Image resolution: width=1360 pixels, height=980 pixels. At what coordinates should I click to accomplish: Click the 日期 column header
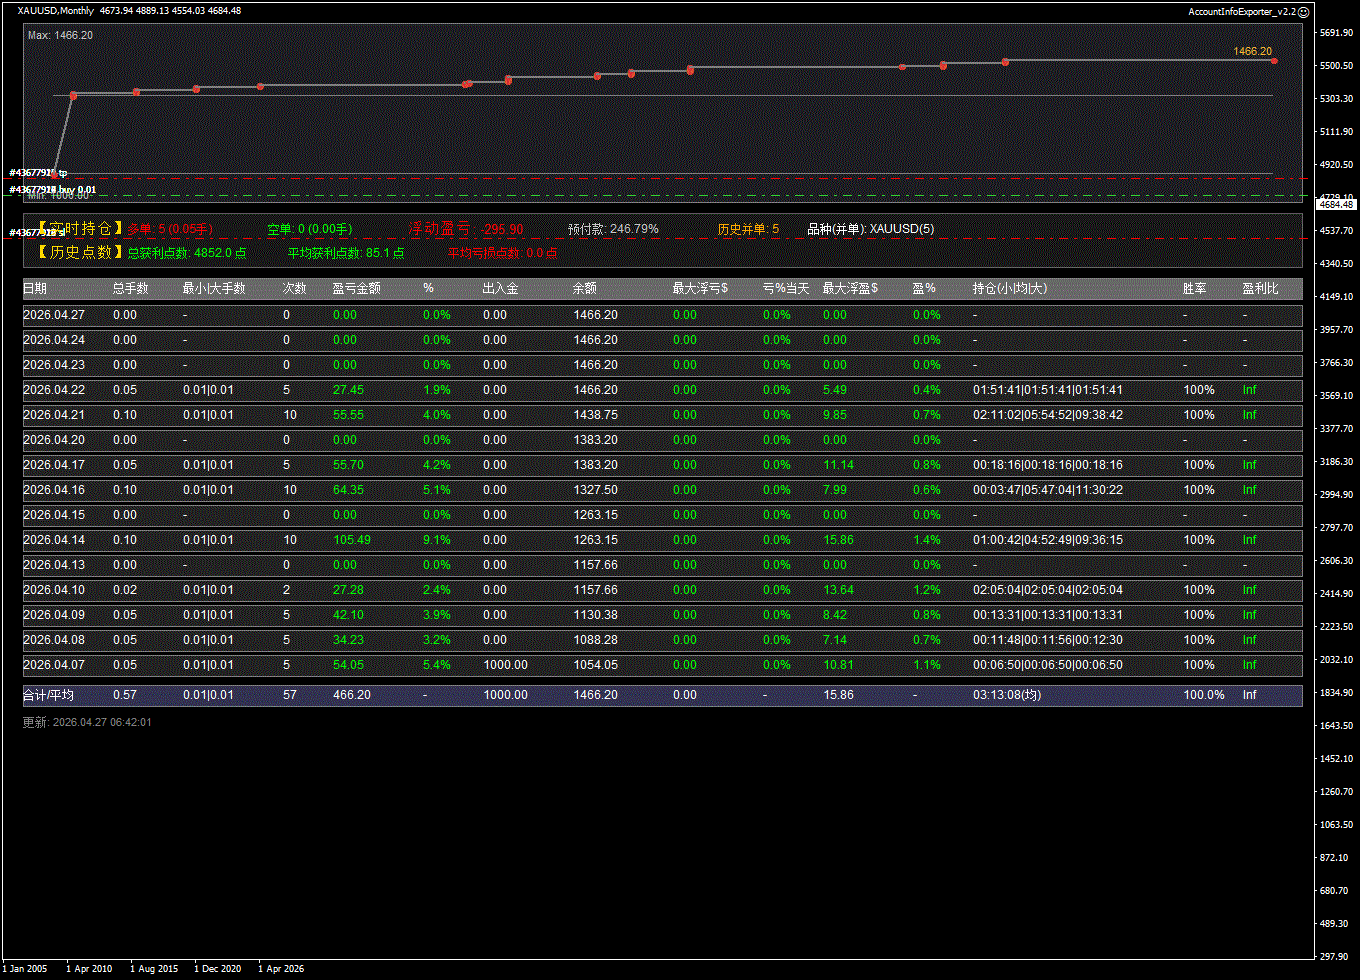34,289
